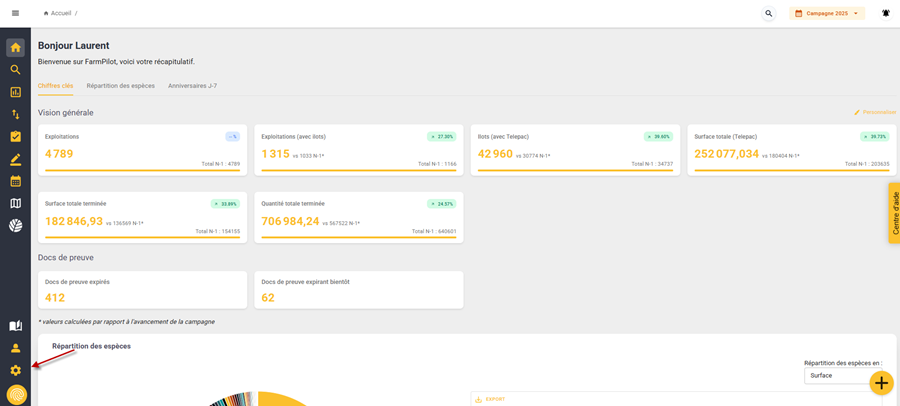The image size is (900, 406).
Task: Click the expiring docs count 62
Action: coord(268,297)
